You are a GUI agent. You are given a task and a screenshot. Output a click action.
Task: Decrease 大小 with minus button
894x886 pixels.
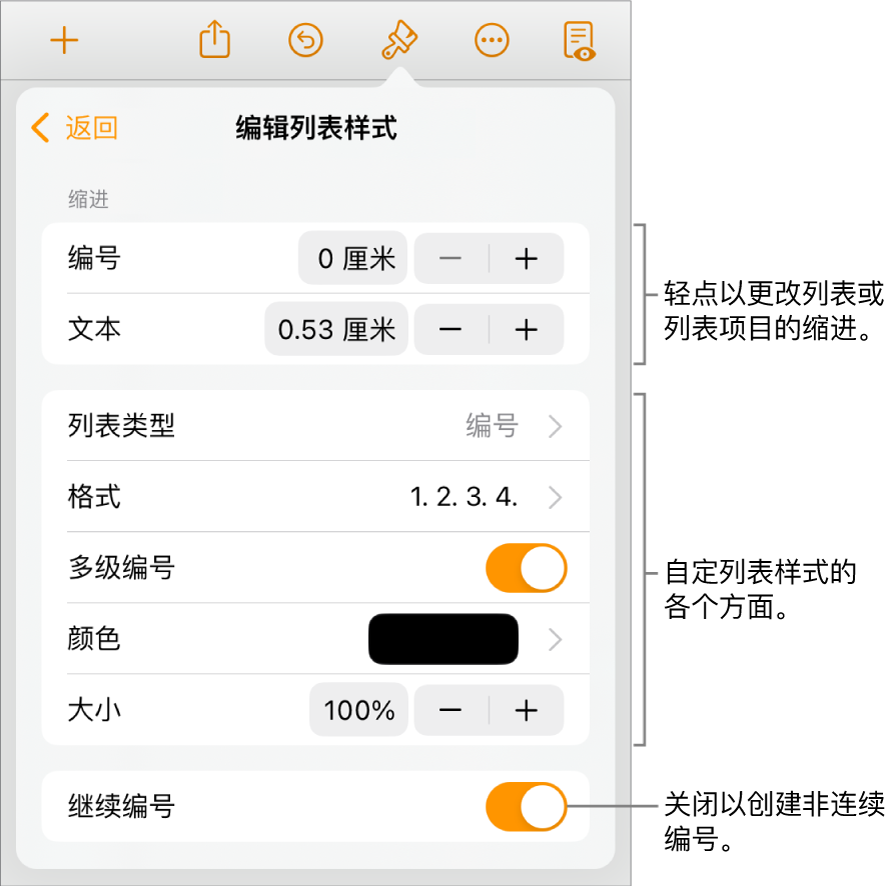[x=450, y=710]
